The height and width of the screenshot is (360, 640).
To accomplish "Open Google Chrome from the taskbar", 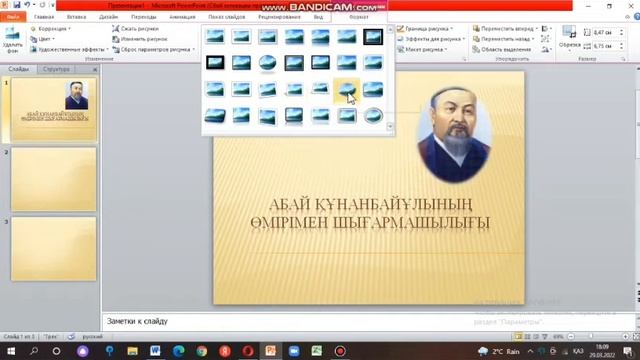I will (202, 351).
